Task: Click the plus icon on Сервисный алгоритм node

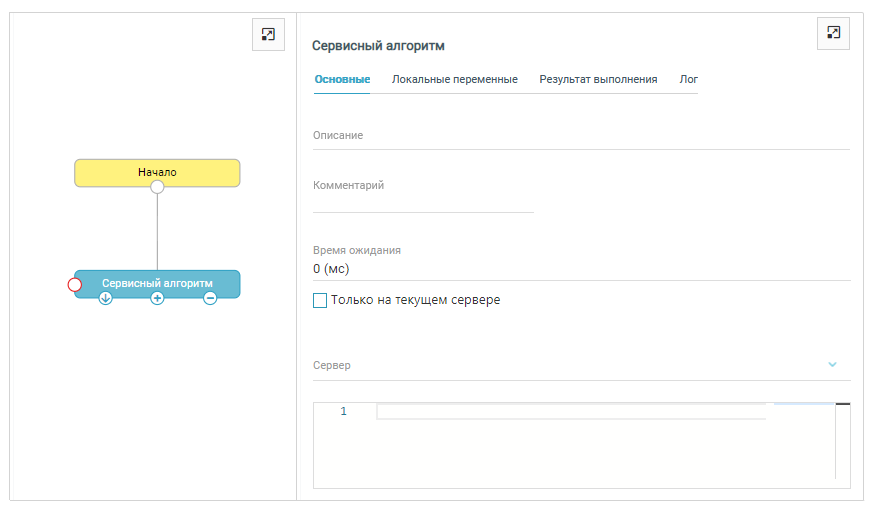Action: pos(157,298)
